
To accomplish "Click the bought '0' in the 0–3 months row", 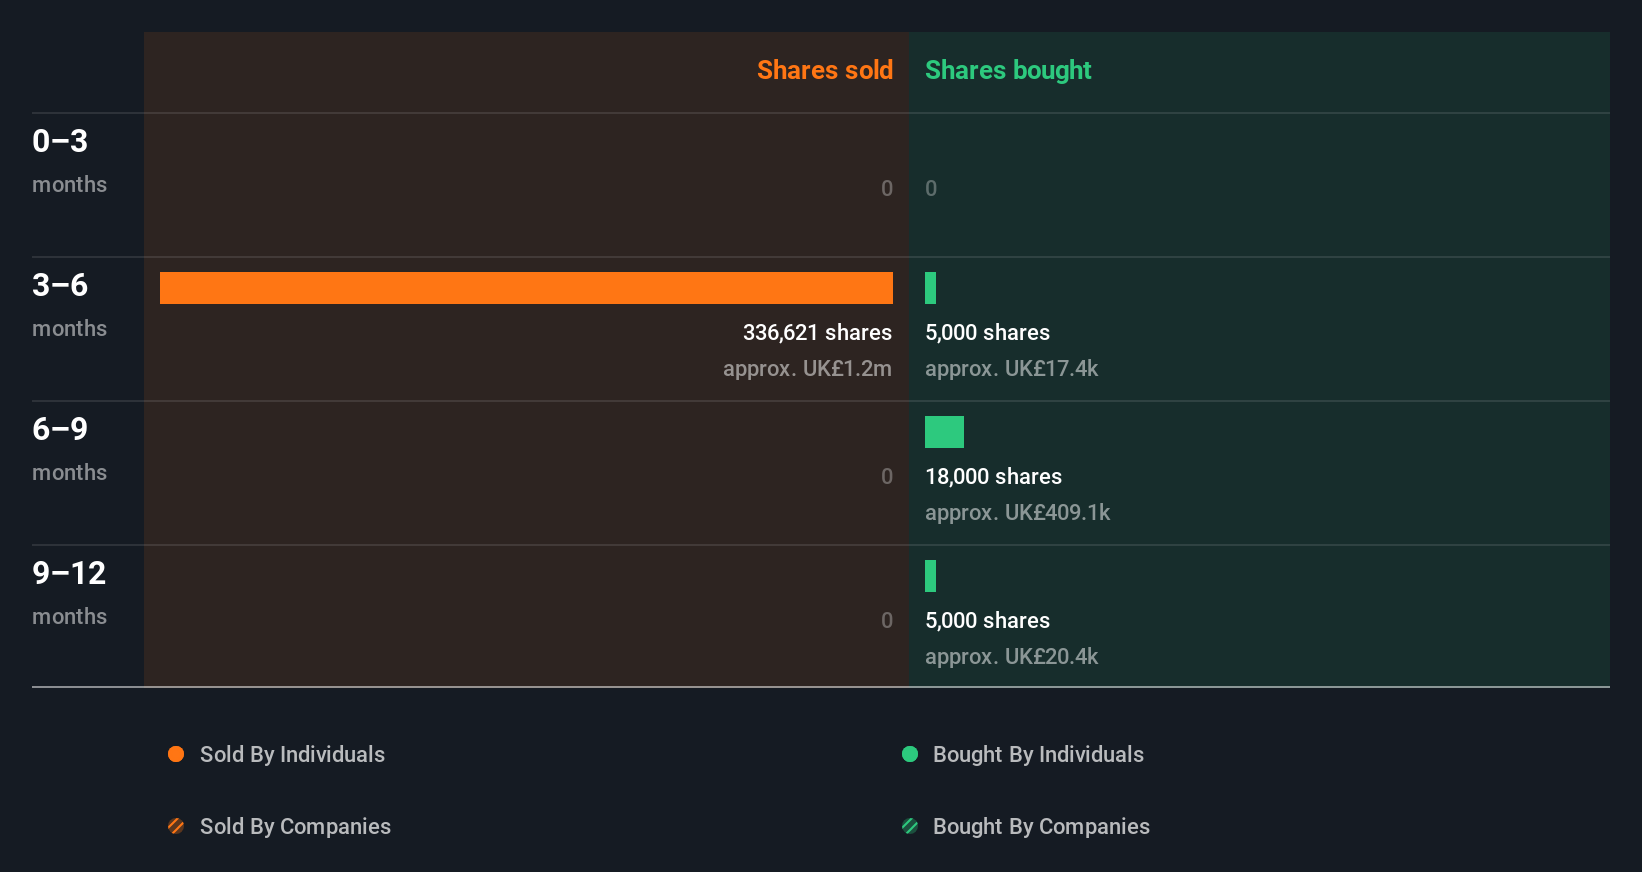I will pyautogui.click(x=931, y=188).
